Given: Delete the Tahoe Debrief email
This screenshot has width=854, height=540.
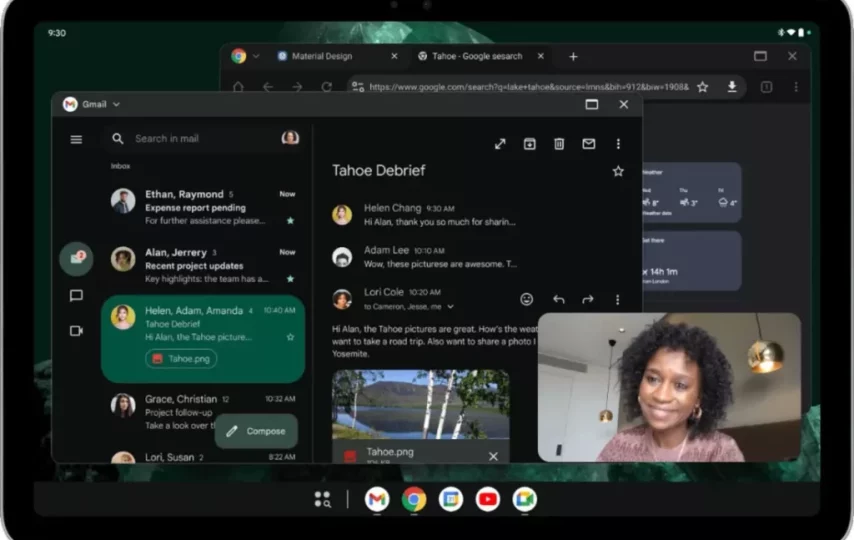Looking at the screenshot, I should [559, 144].
